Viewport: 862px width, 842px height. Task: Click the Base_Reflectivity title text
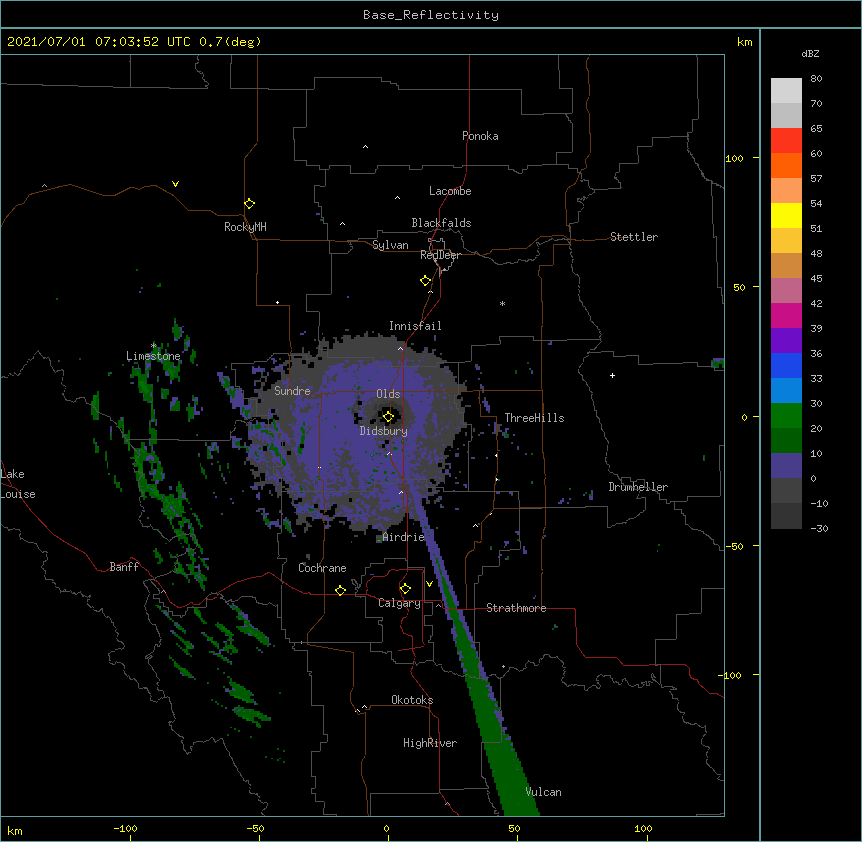click(431, 15)
